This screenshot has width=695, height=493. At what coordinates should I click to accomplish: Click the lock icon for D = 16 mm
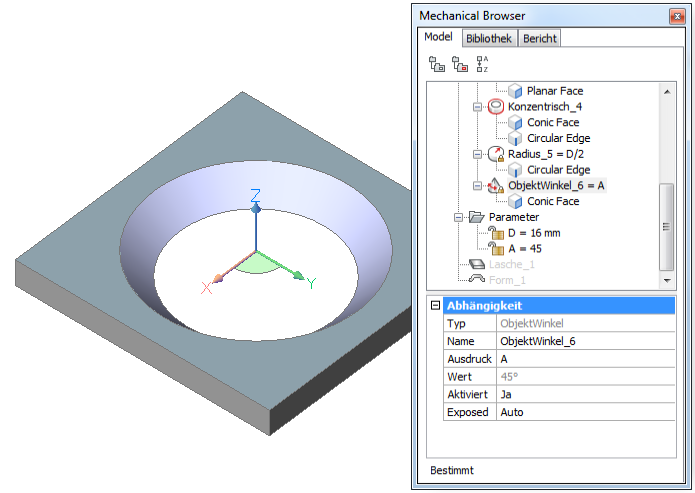click(x=496, y=233)
